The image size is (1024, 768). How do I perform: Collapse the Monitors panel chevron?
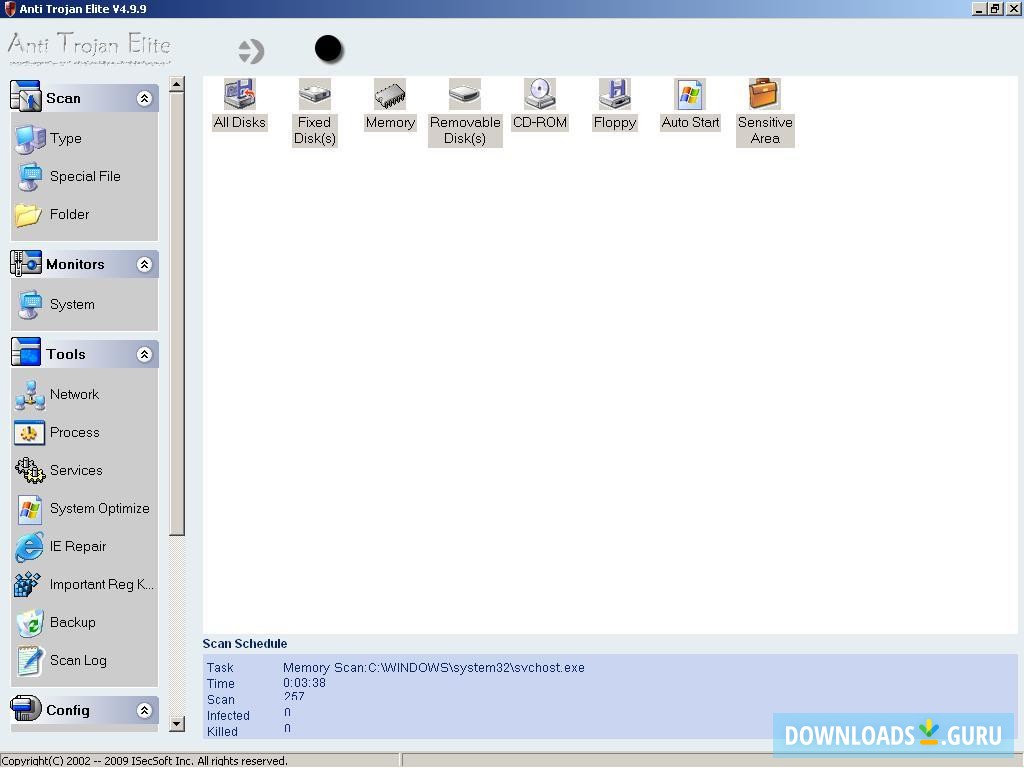click(144, 264)
